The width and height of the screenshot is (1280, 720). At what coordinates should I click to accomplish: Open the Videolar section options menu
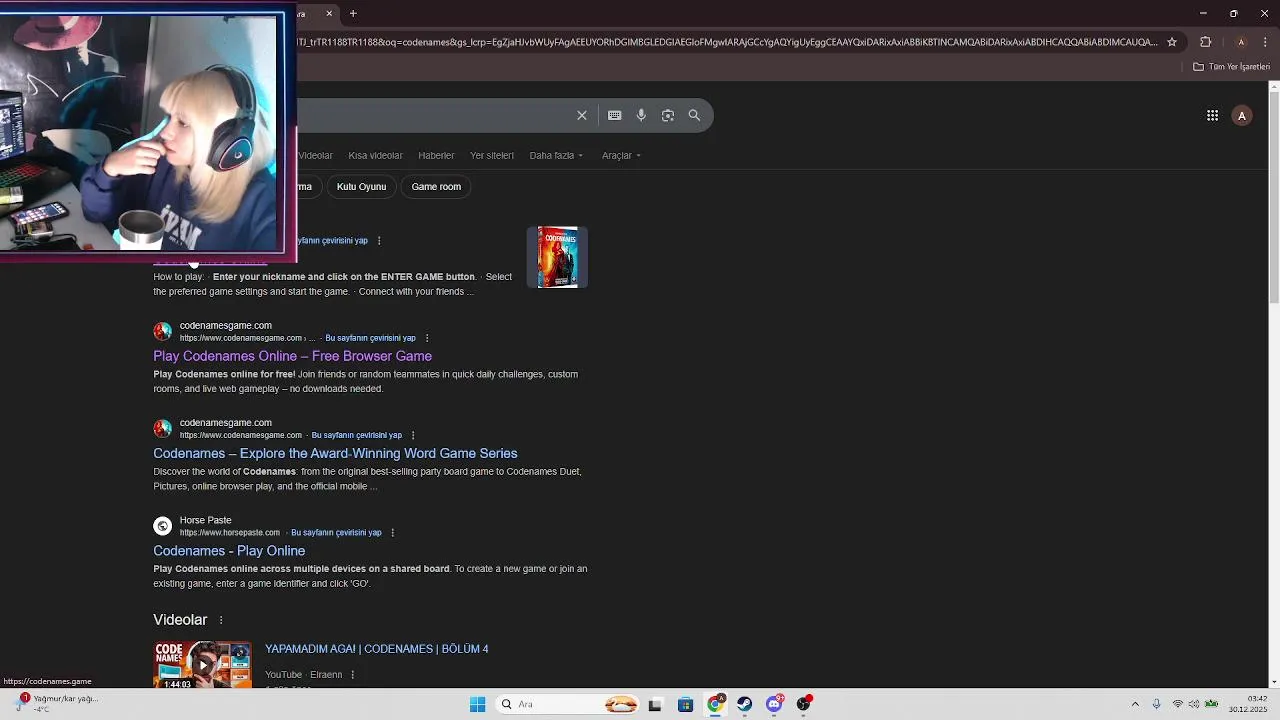[x=221, y=620]
